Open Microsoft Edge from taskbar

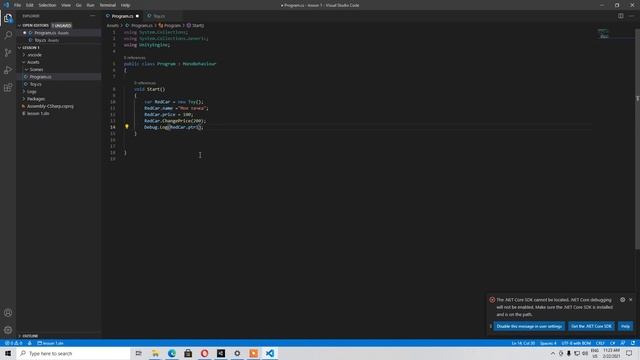pos(172,353)
